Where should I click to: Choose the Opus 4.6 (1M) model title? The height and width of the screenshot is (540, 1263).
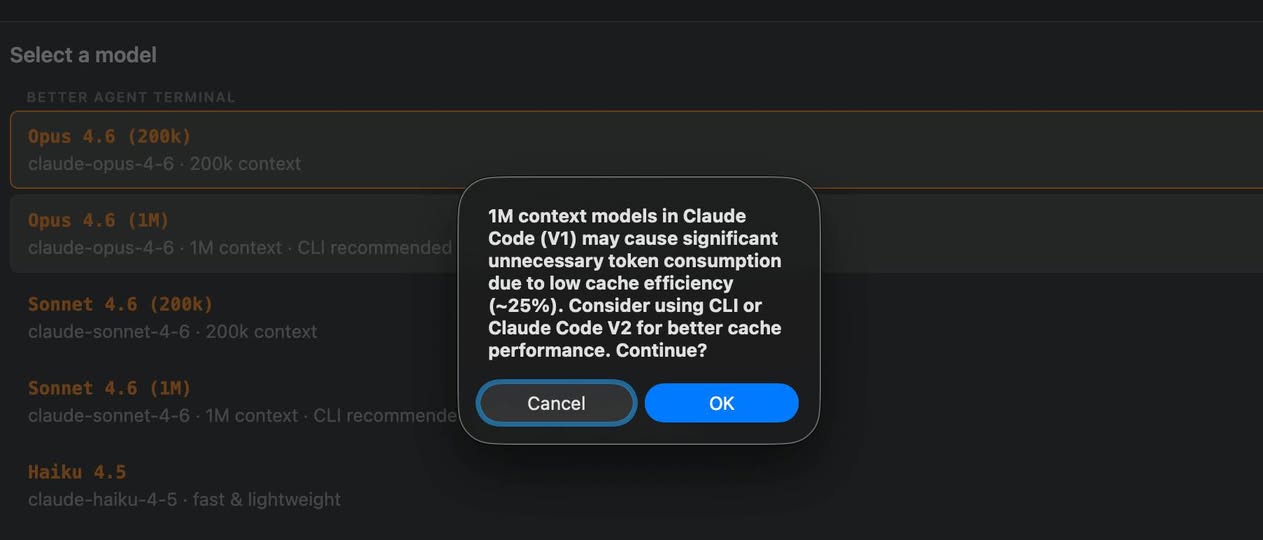[x=98, y=220]
